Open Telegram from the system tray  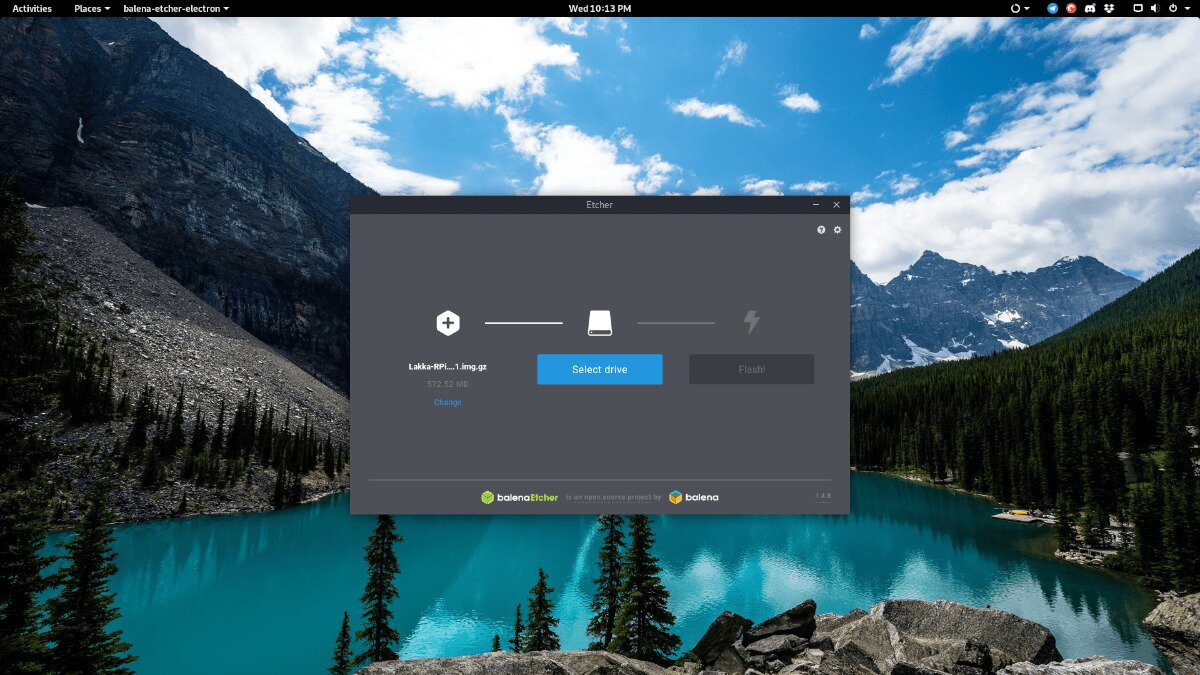click(x=1052, y=8)
